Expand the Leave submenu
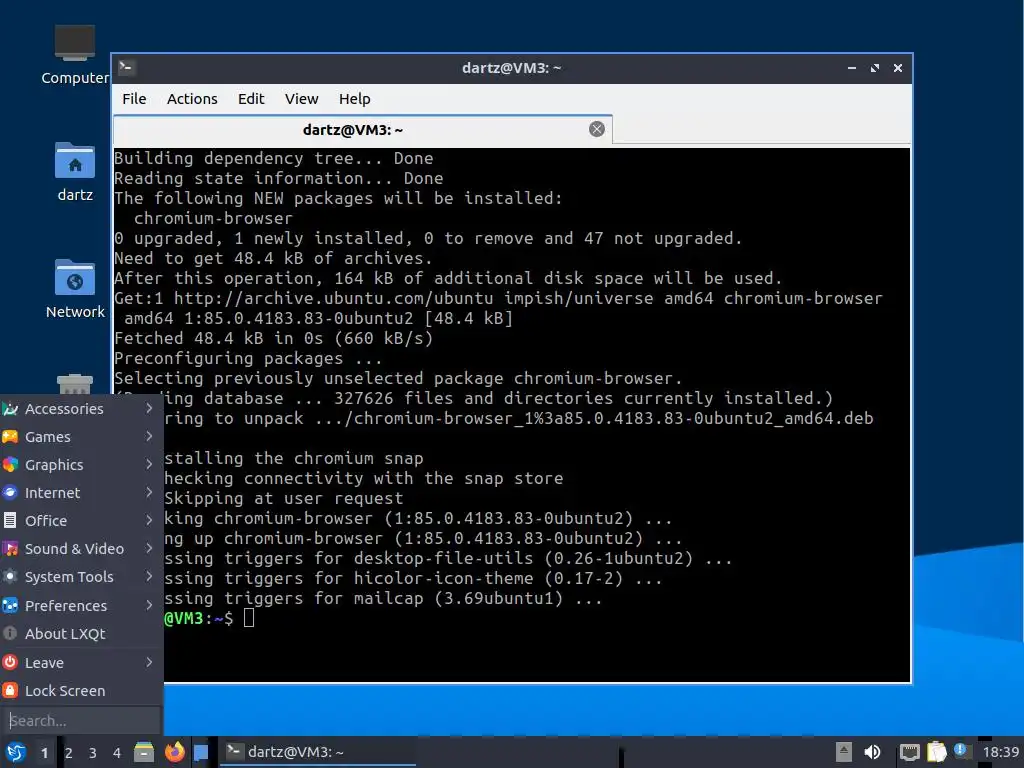 81,663
